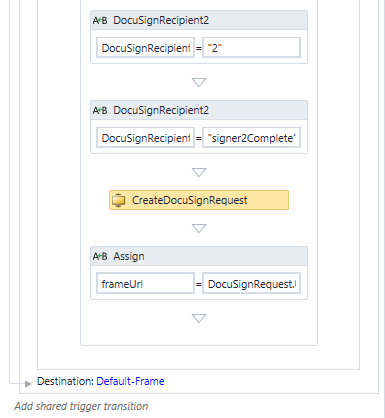Click Add shared trigger transition

(x=81, y=406)
